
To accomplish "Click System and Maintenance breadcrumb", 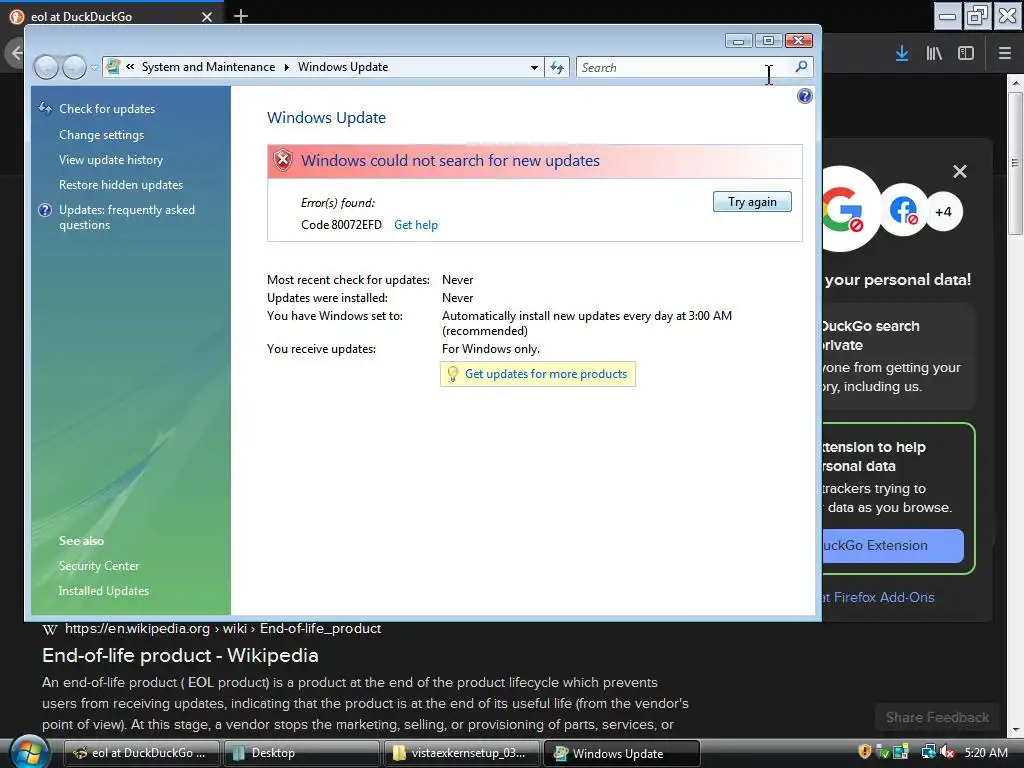I will point(208,67).
